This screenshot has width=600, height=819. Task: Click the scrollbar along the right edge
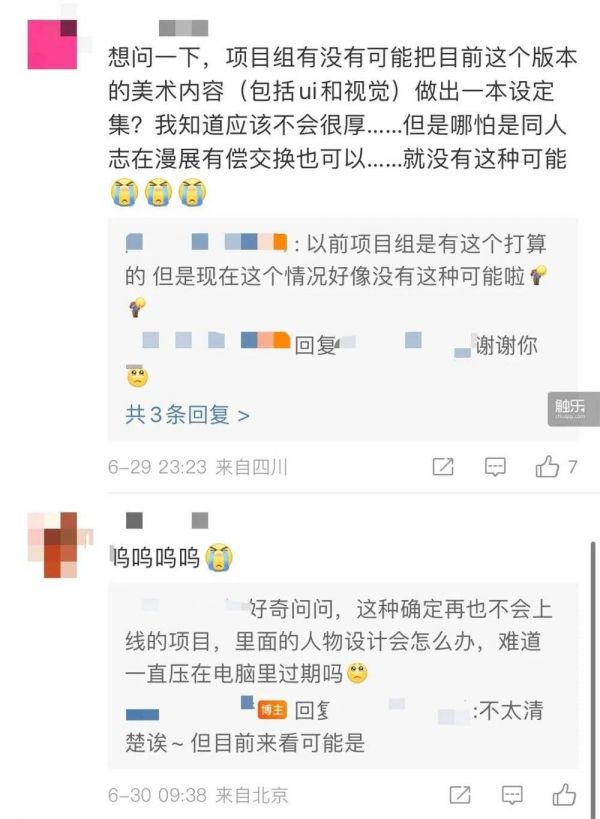pyautogui.click(x=593, y=679)
